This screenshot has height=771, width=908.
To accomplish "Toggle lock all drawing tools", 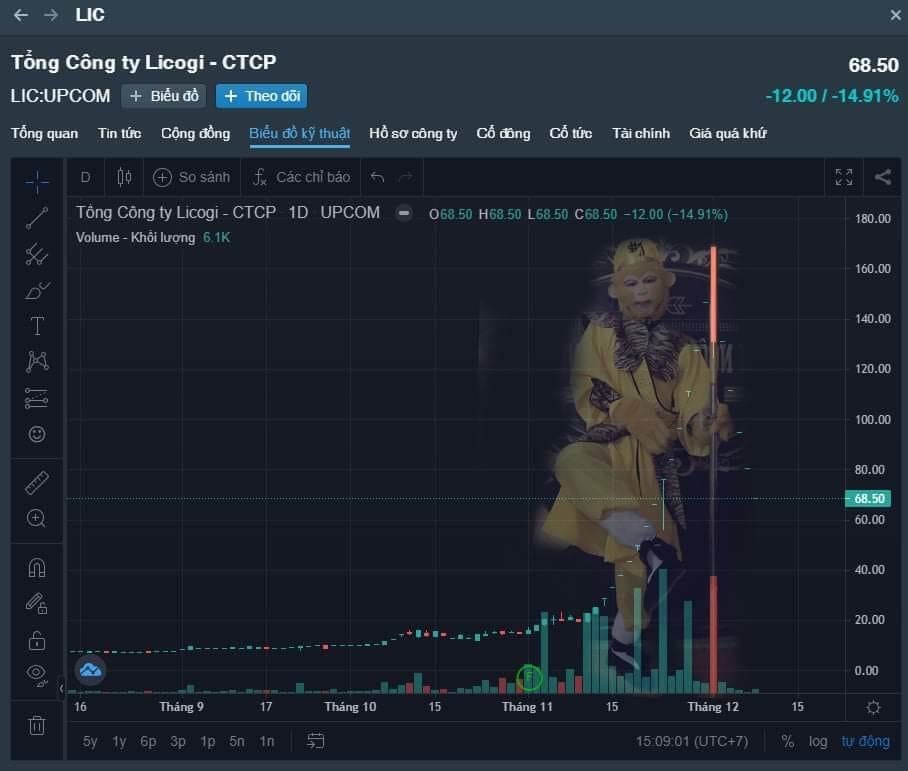I will click(x=36, y=640).
